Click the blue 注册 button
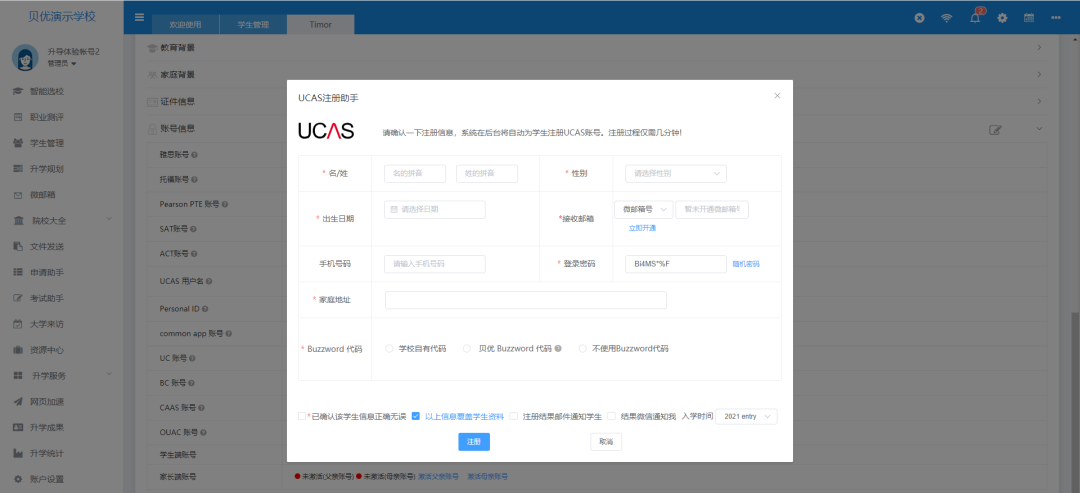Viewport: 1080px width, 493px height. 474,442
